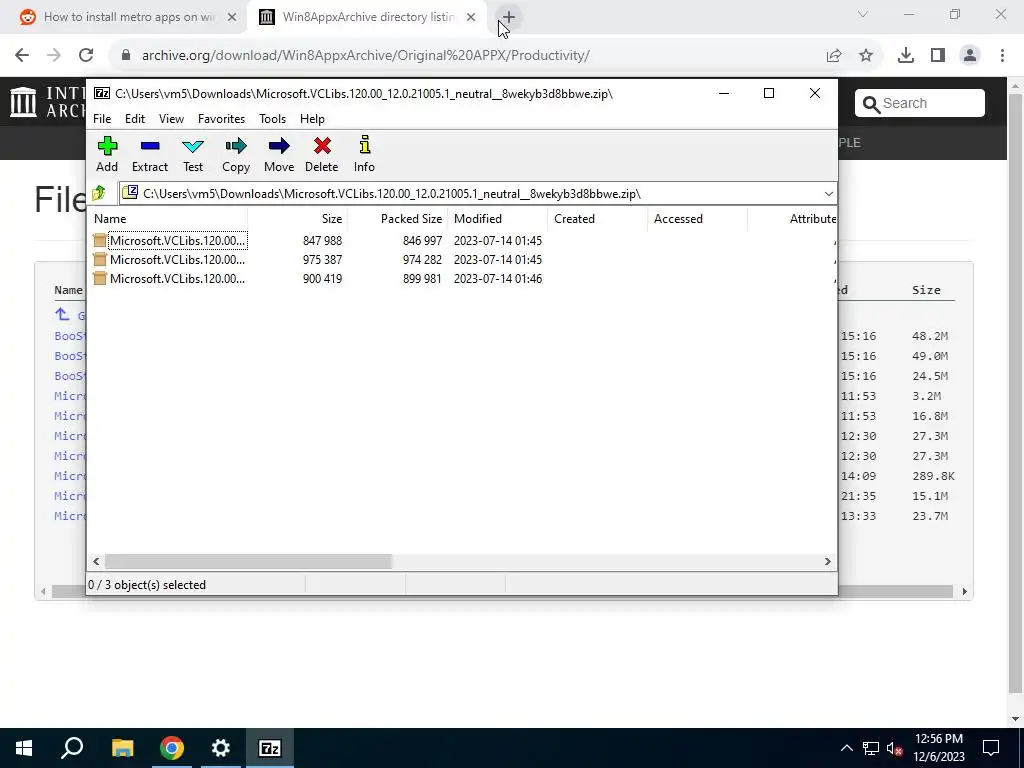Sort by the Created column header
The height and width of the screenshot is (768, 1024).
(598, 219)
